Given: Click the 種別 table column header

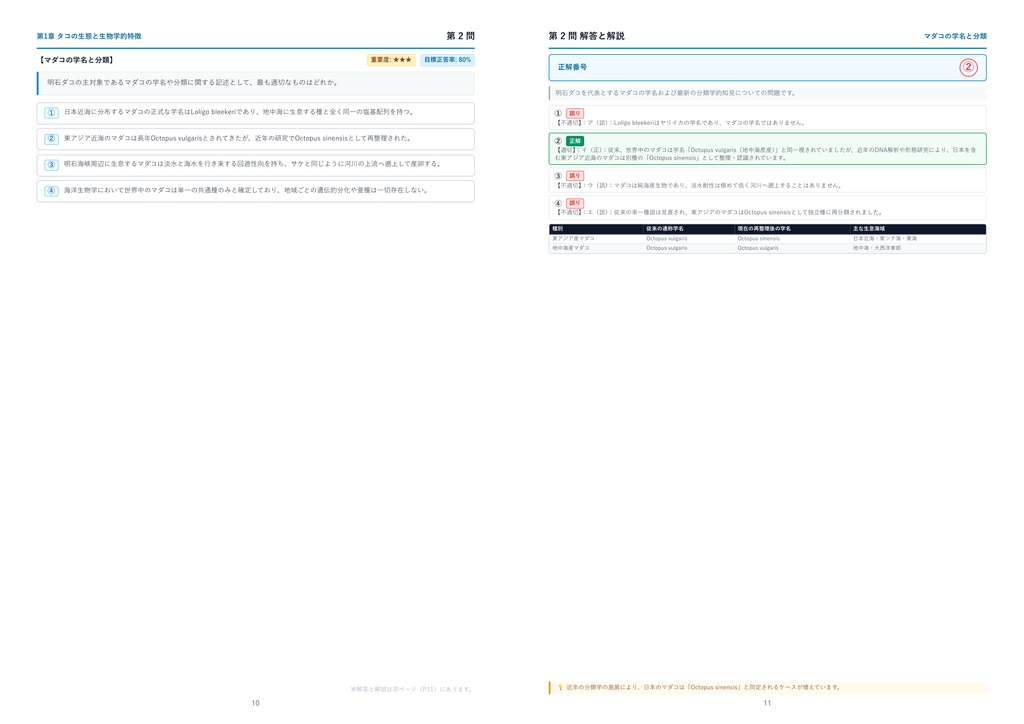Looking at the screenshot, I should [x=558, y=229].
